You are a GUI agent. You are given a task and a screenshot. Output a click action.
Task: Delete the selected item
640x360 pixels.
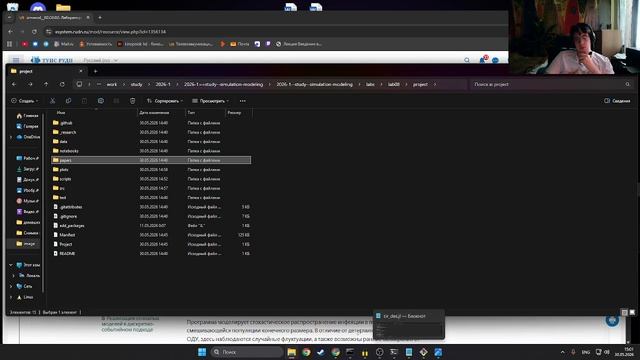[132, 101]
